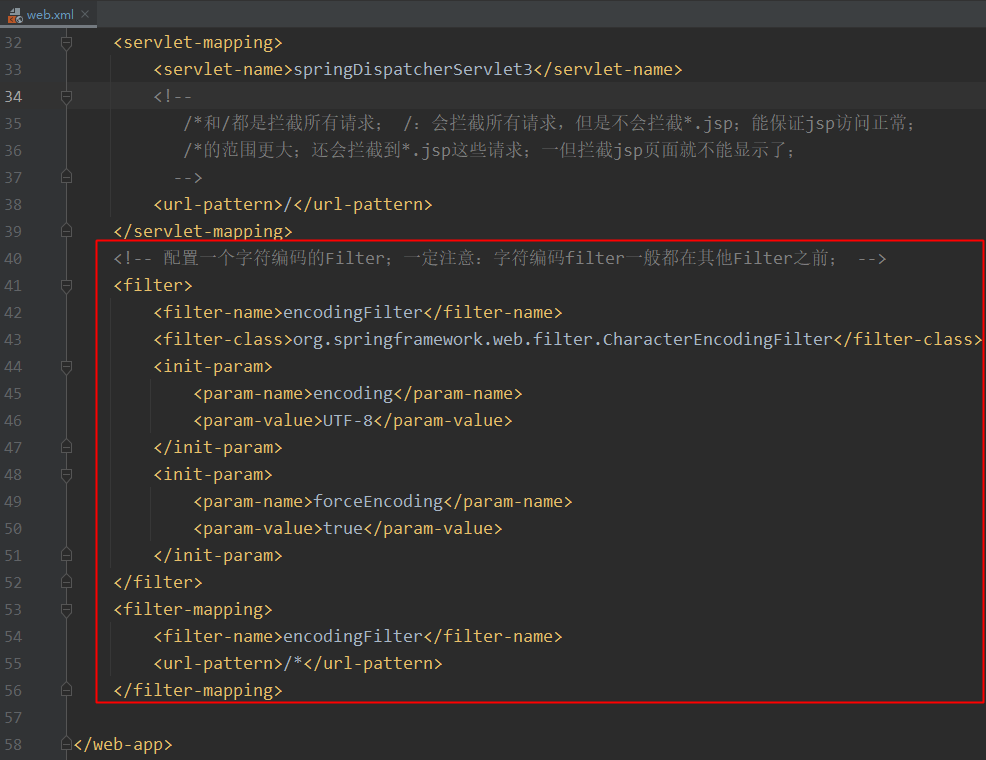Click line number 57 in gutter
The width and height of the screenshot is (986, 760).
pos(13,717)
